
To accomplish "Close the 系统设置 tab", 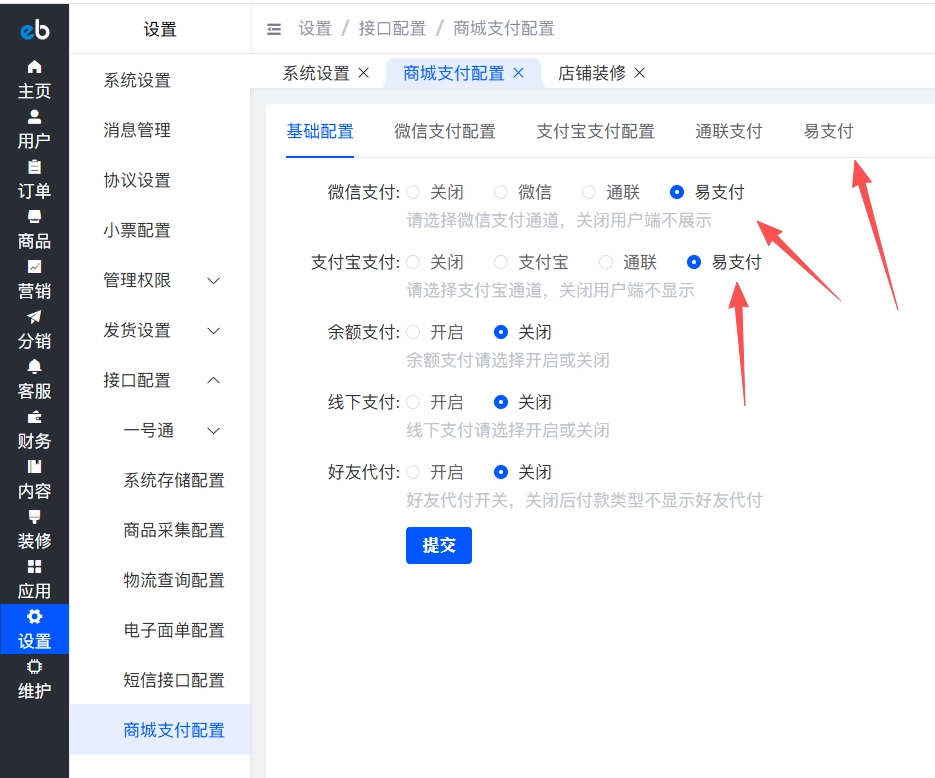I will pos(362,73).
